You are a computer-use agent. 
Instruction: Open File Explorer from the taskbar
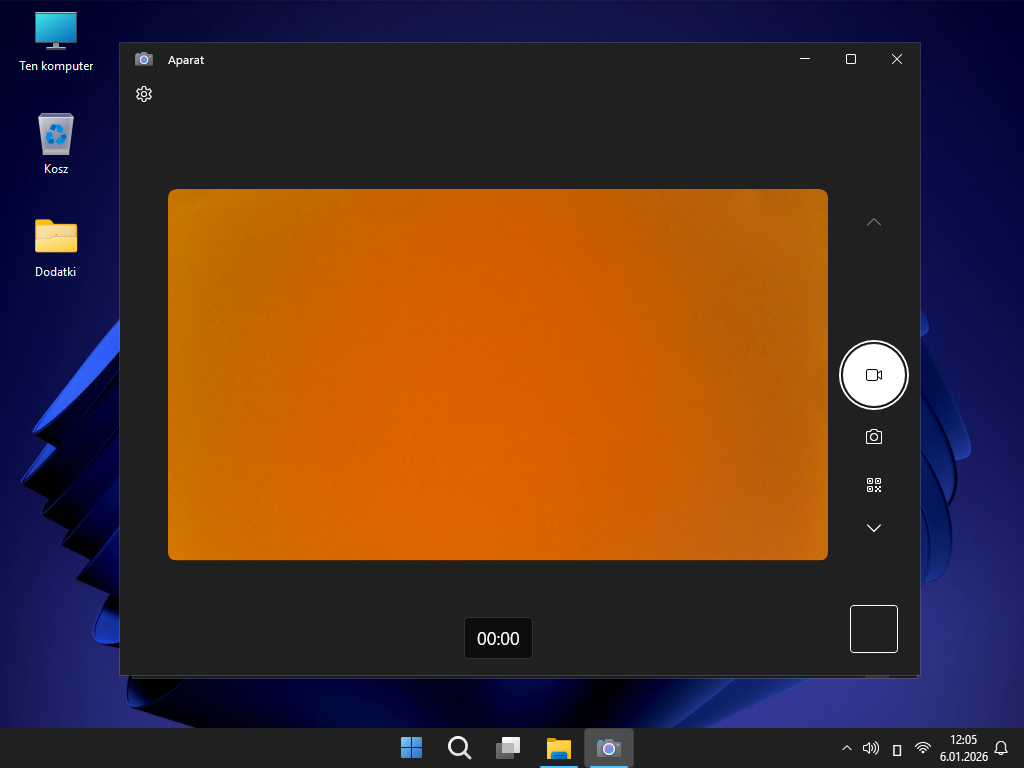click(x=558, y=748)
